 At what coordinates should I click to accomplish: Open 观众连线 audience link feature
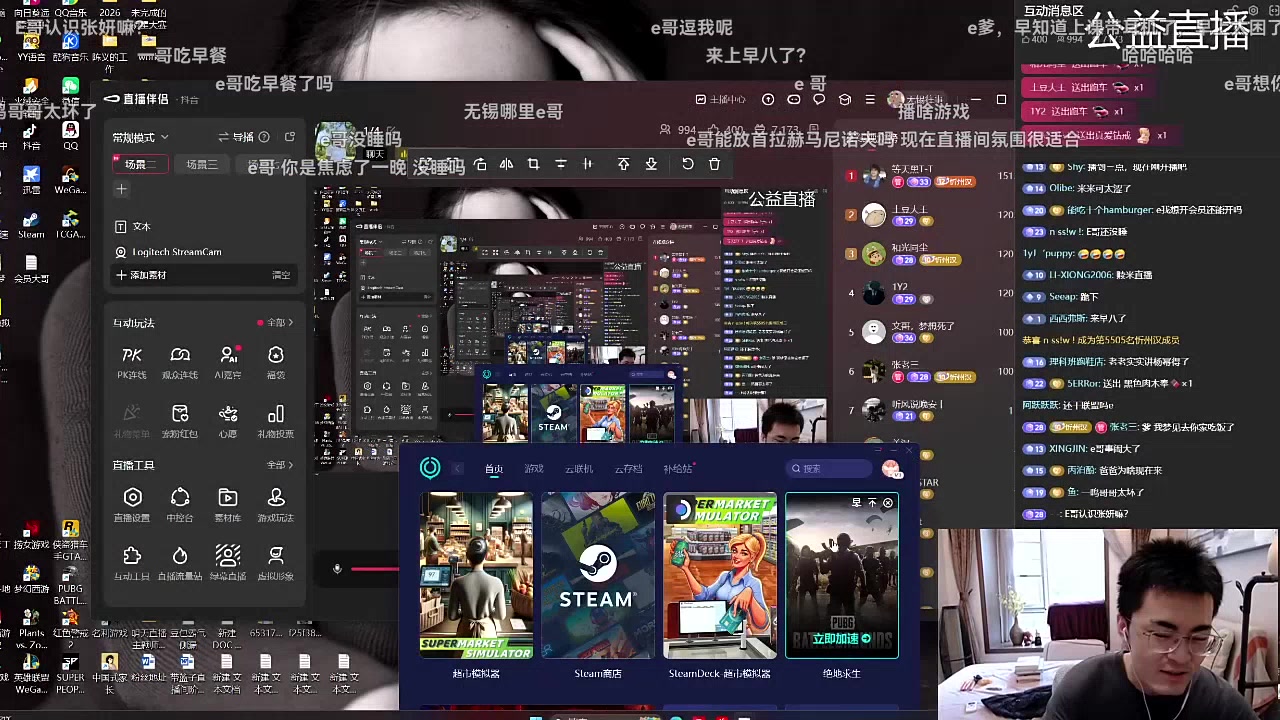tap(180, 362)
